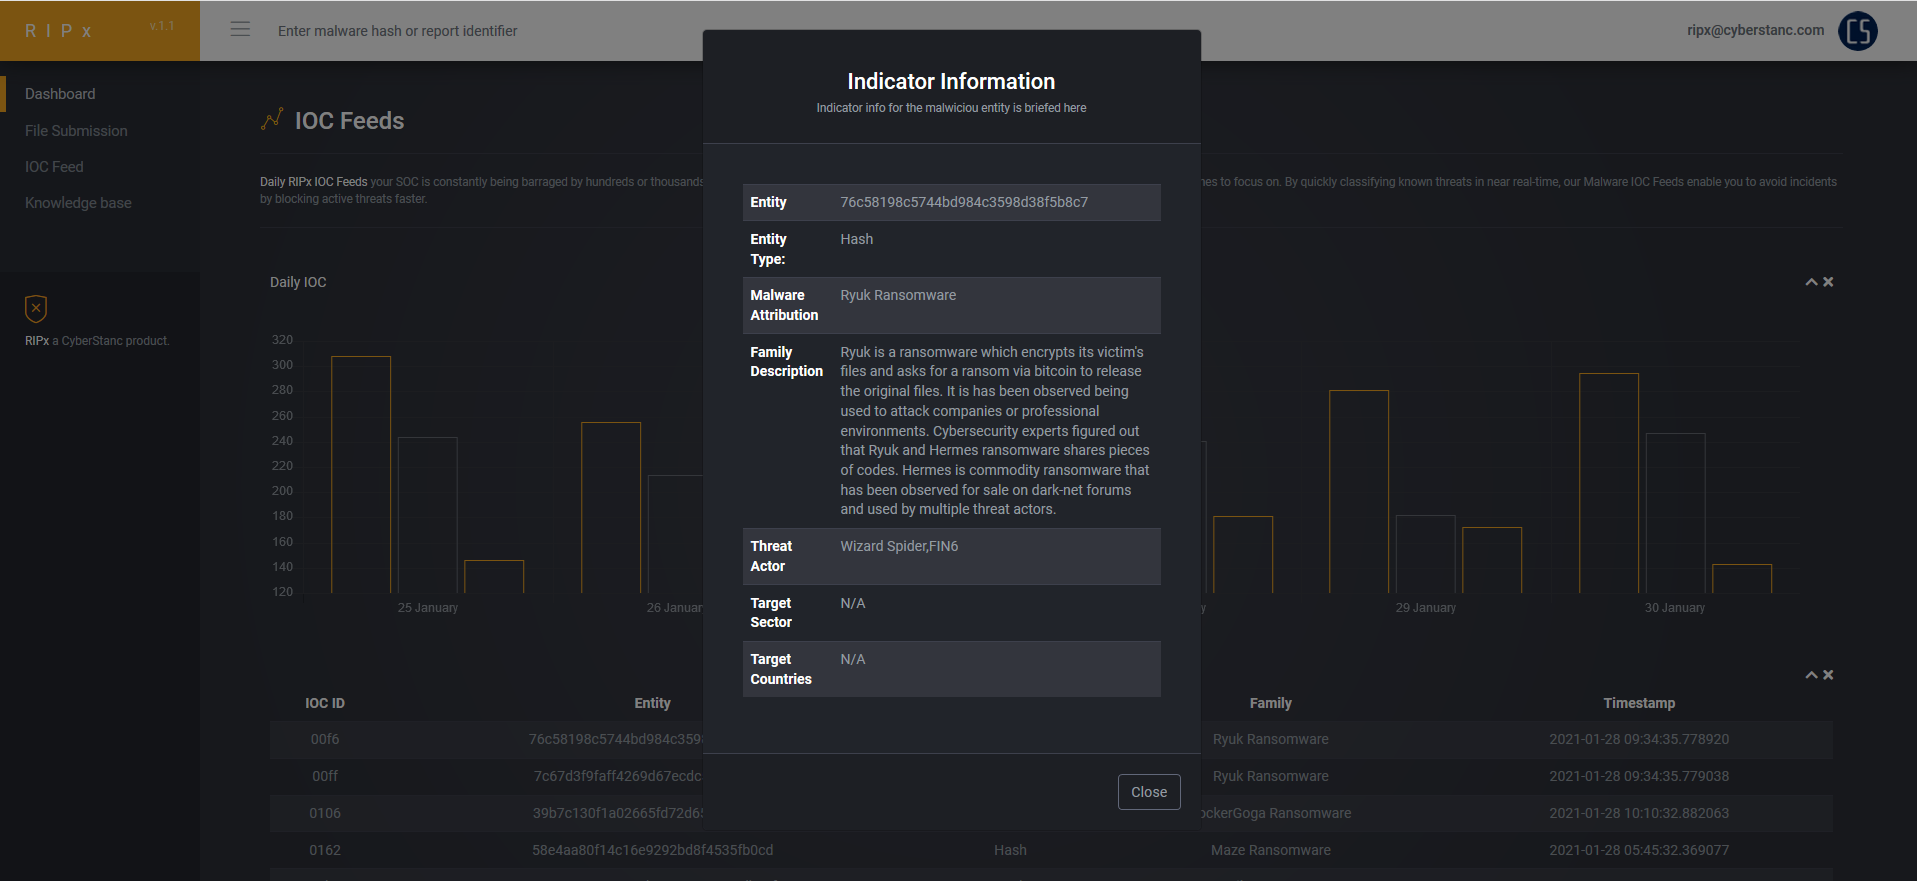
Task: Open File Submission page
Action: (76, 131)
